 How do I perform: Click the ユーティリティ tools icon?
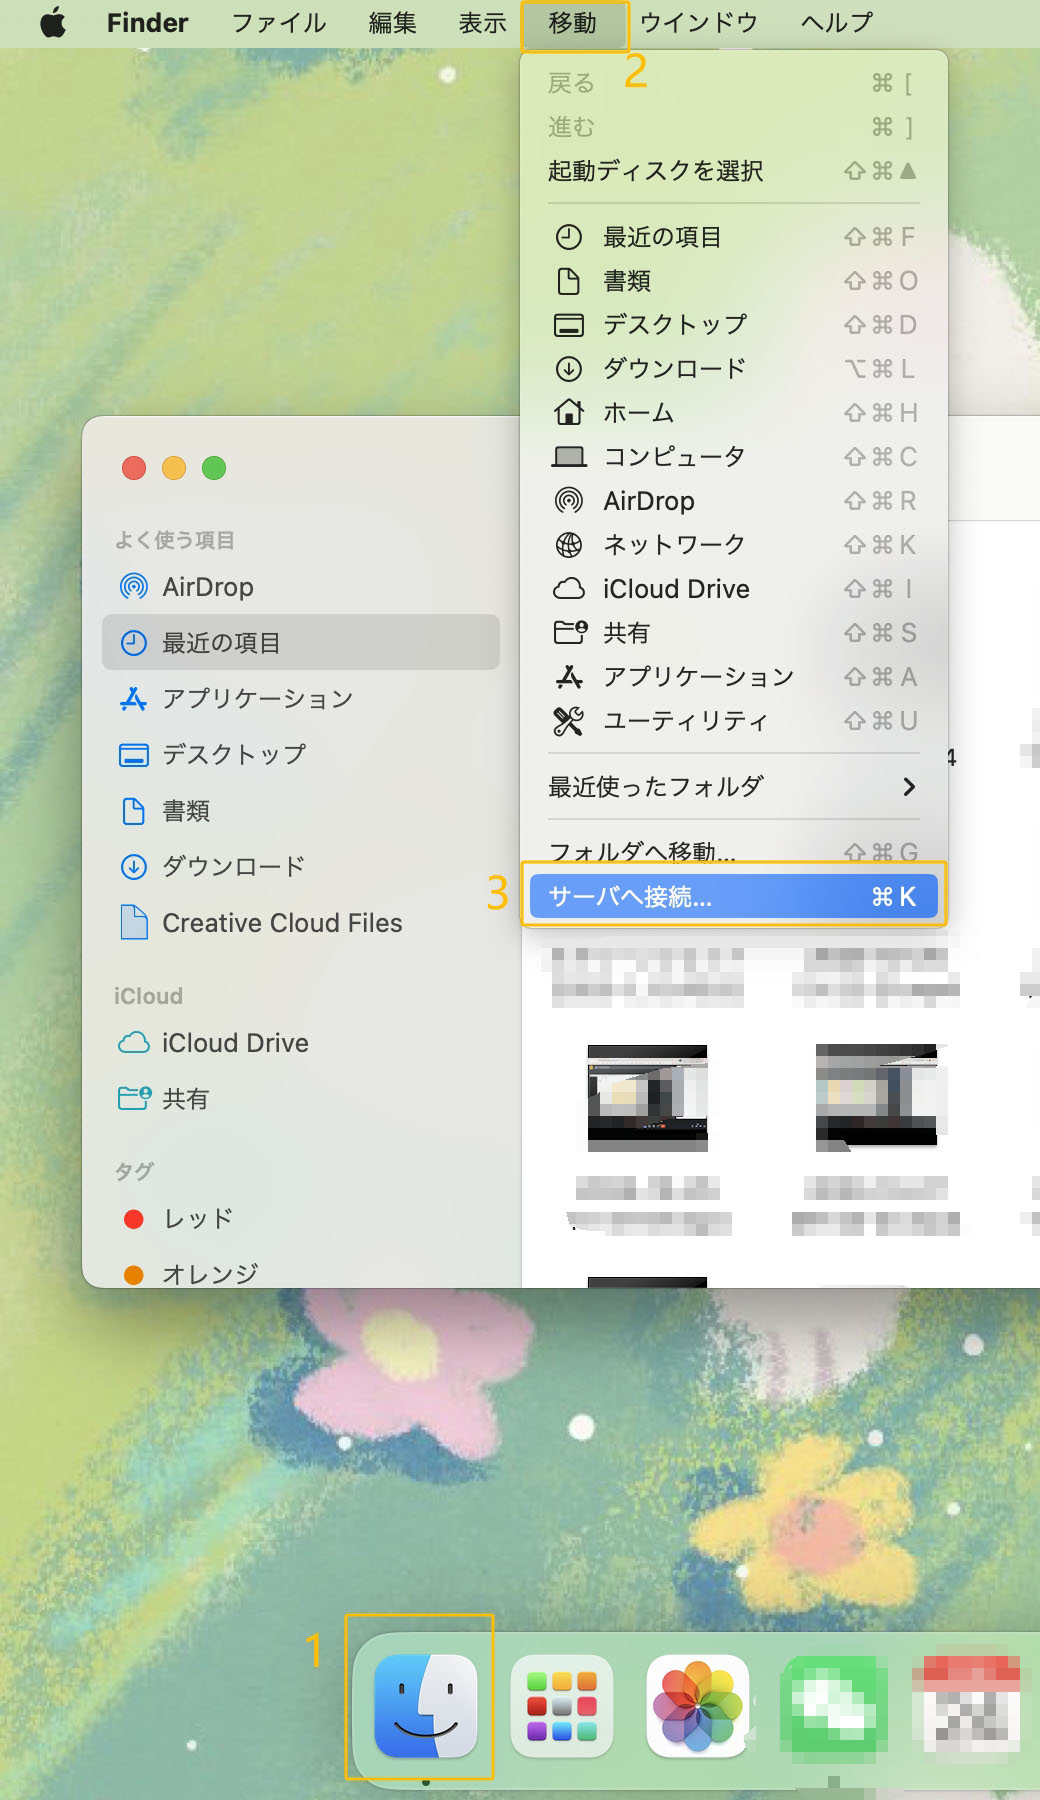568,721
